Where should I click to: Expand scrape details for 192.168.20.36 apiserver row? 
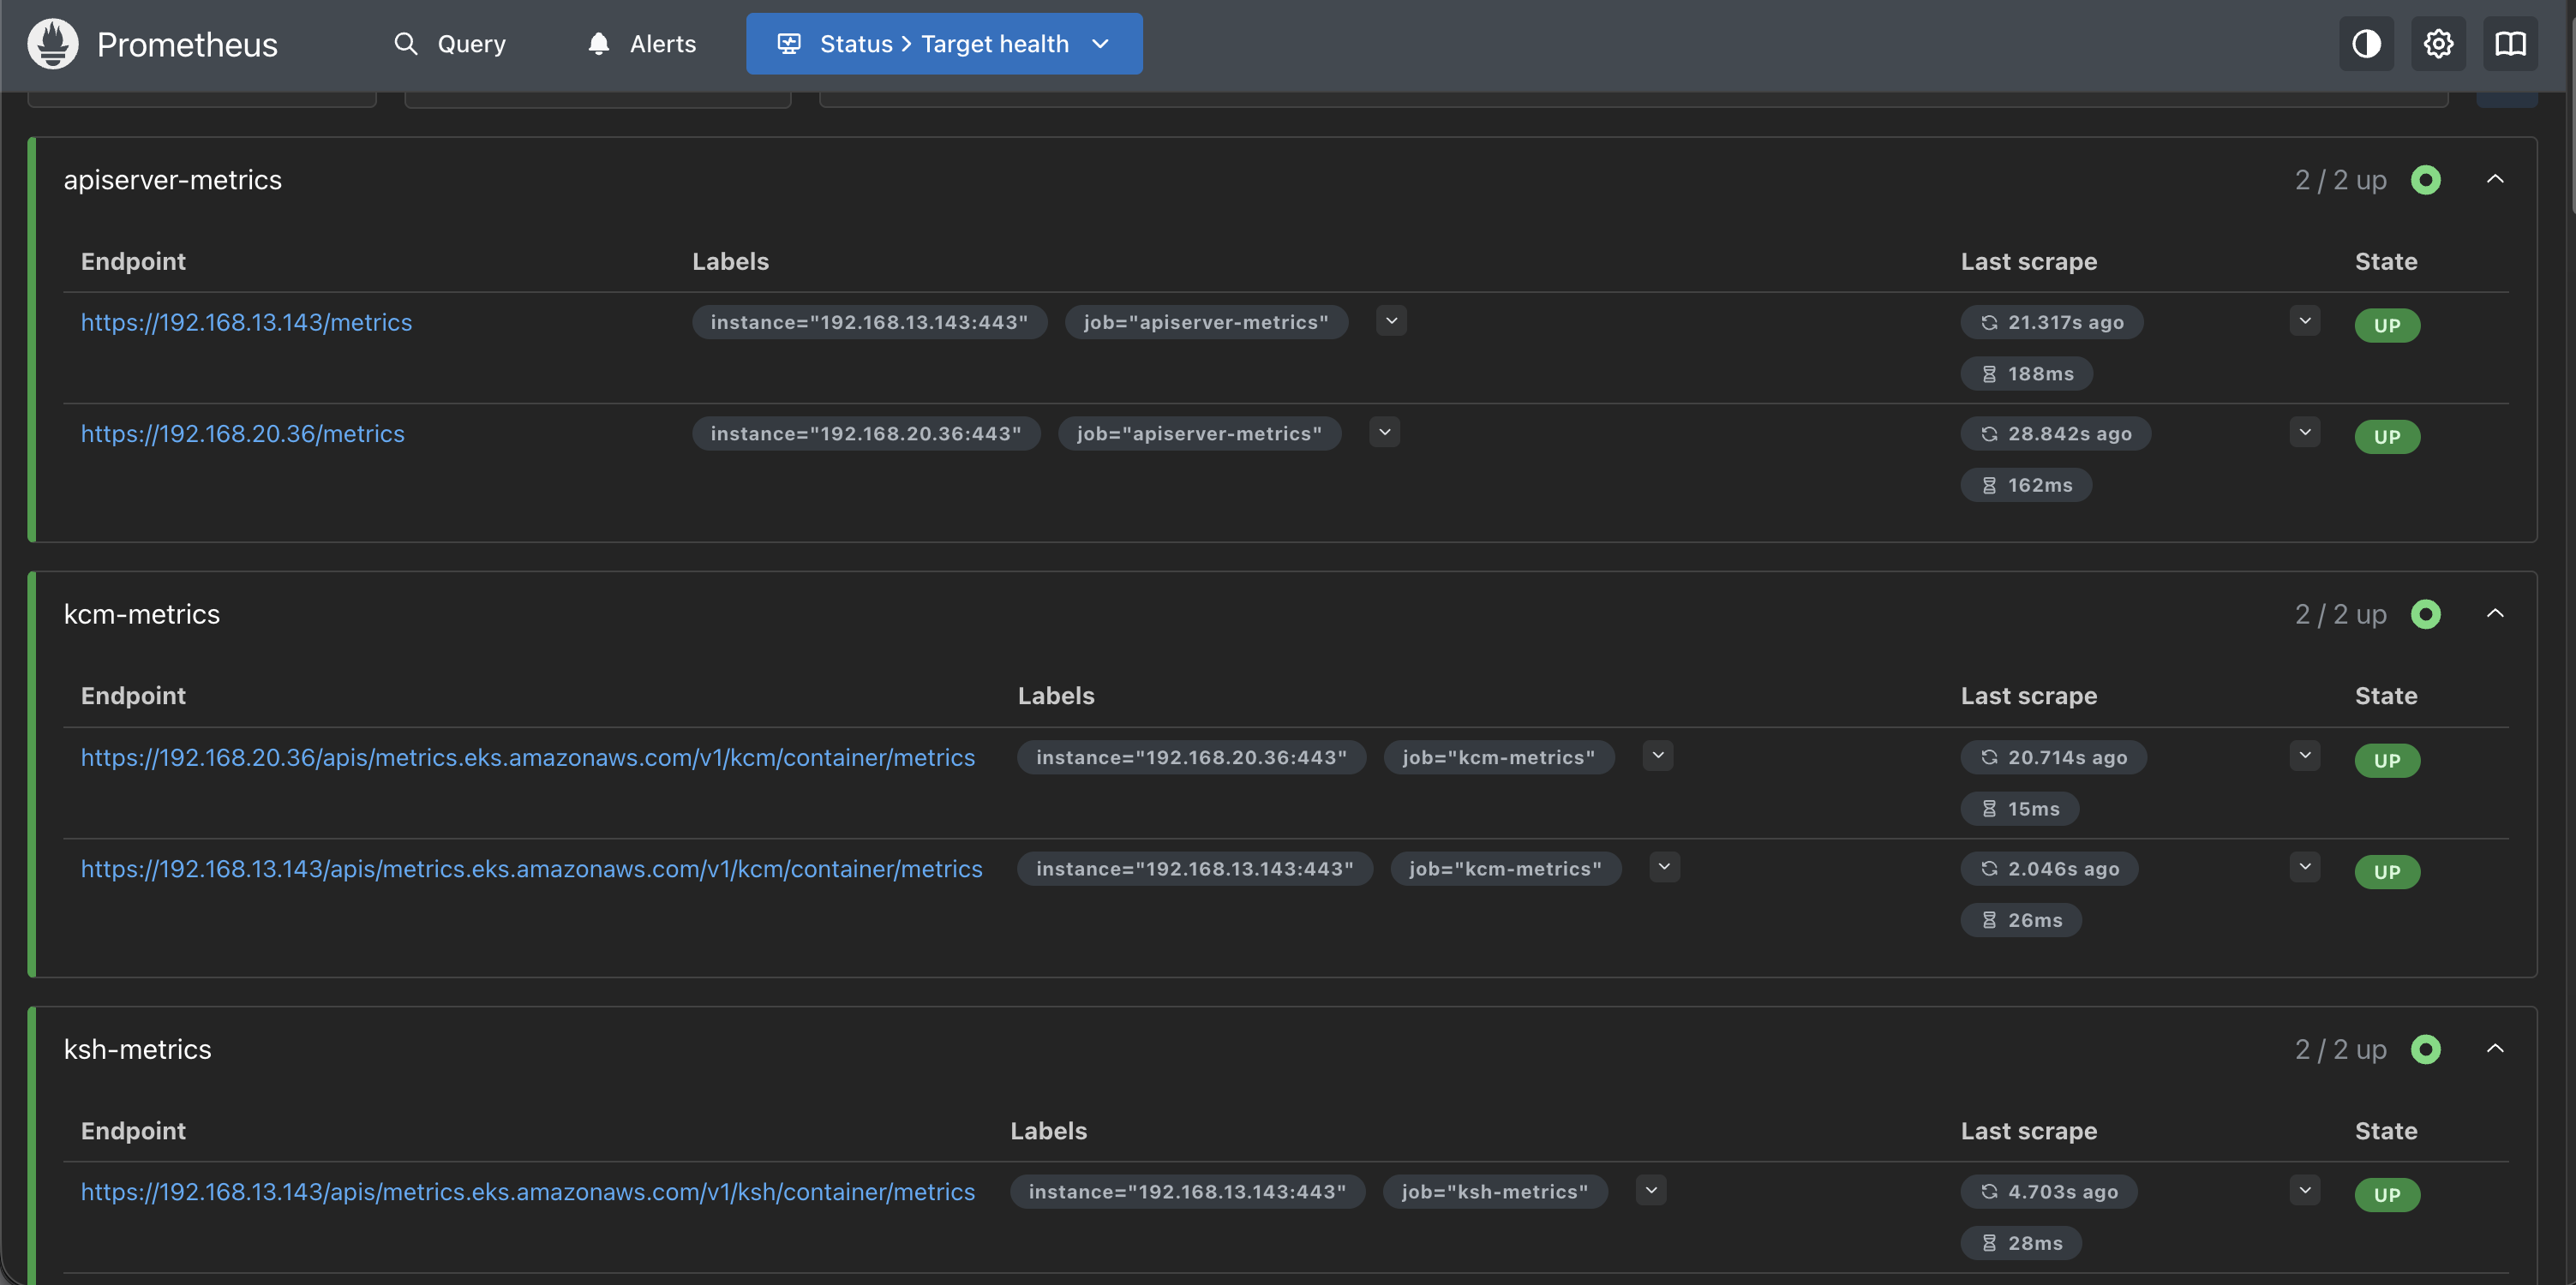[x=2304, y=433]
